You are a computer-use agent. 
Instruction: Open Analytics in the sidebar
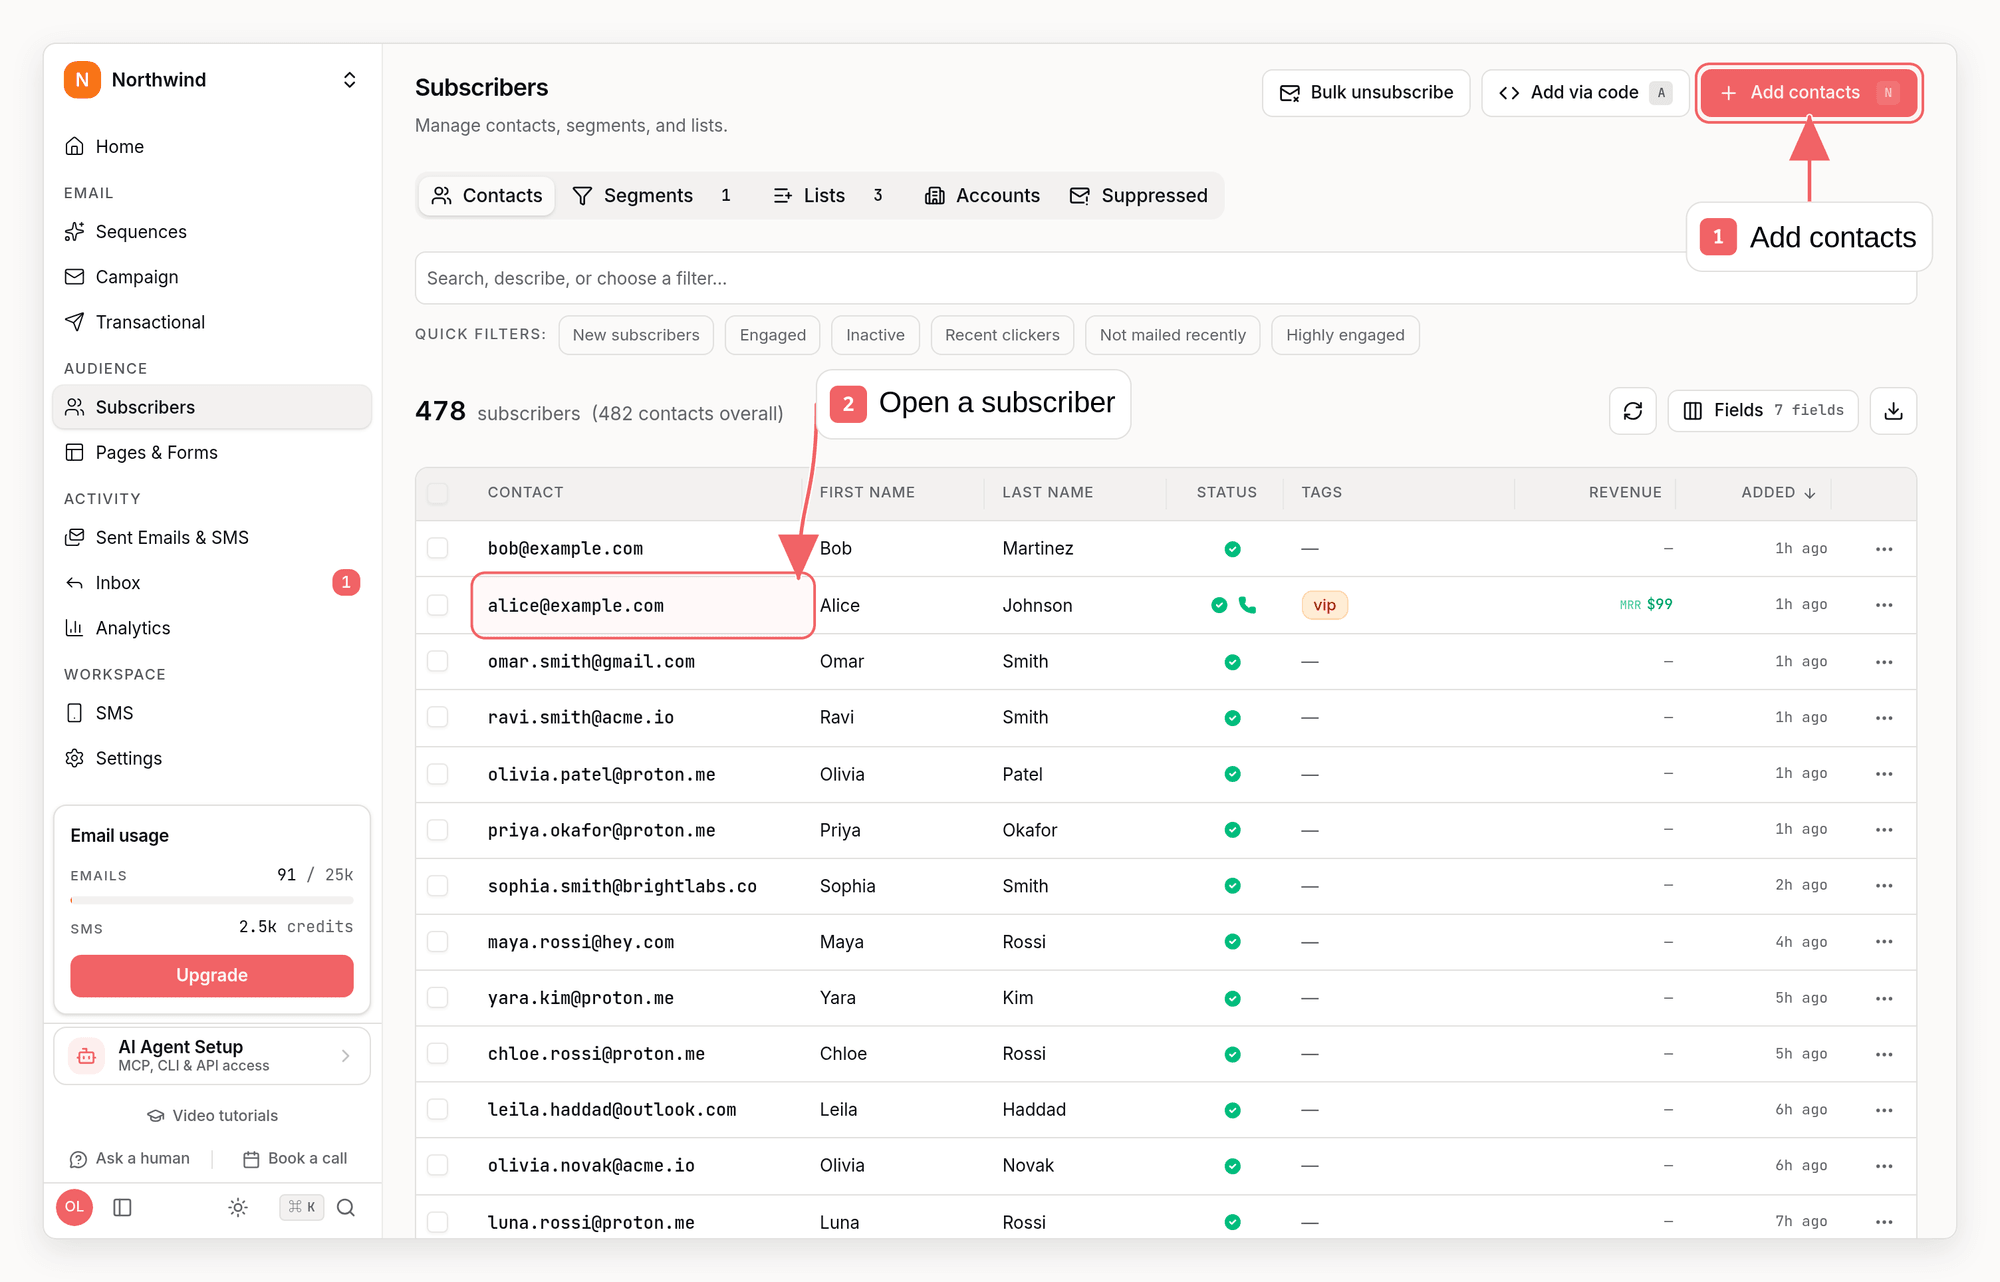[x=211, y=628]
